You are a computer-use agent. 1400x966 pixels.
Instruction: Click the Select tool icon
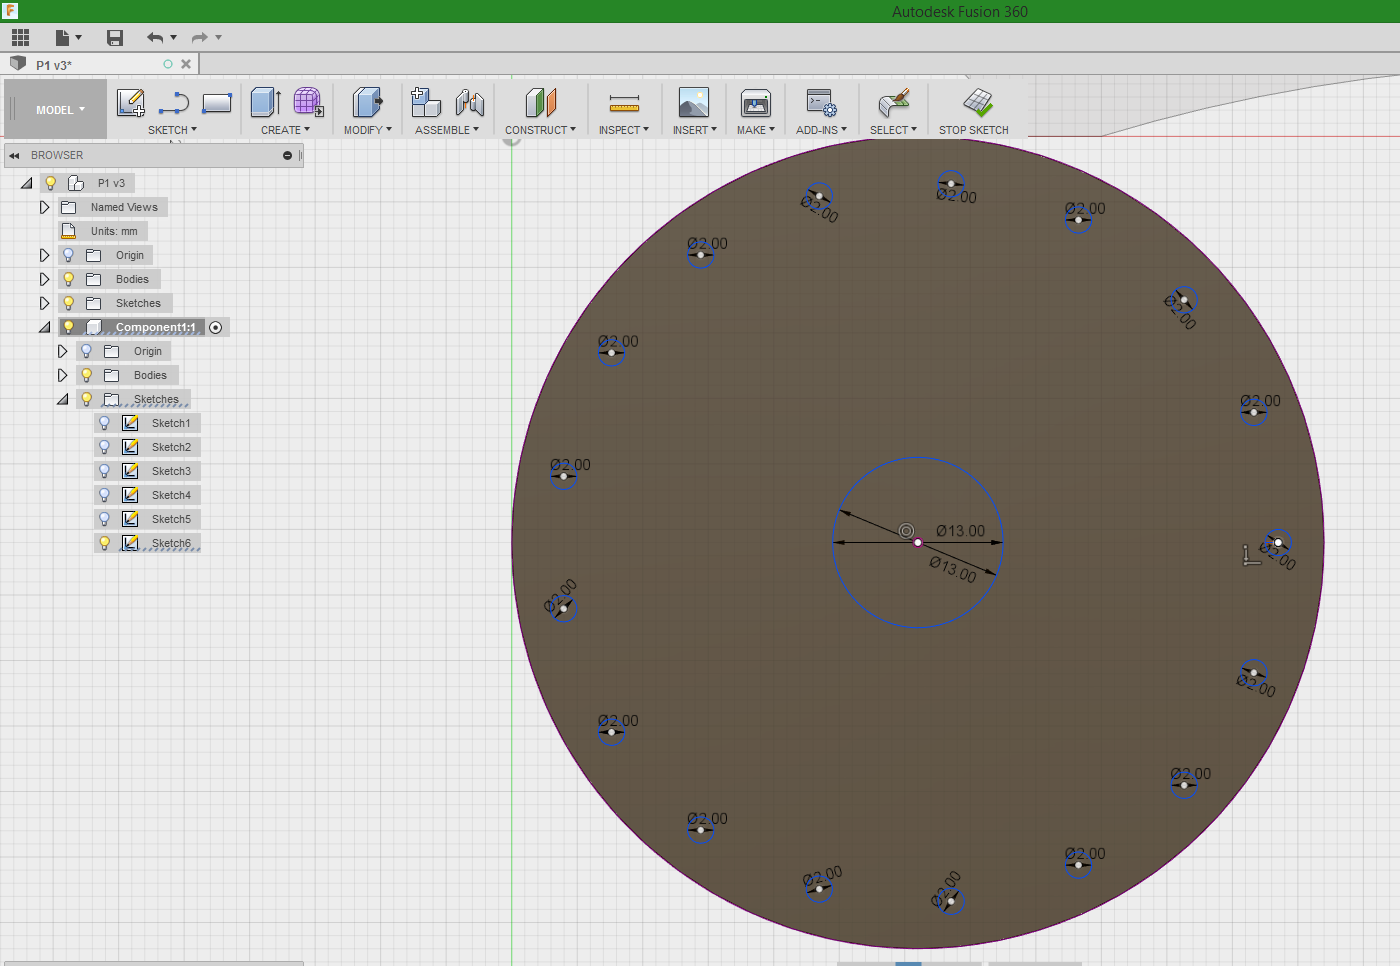(x=893, y=103)
